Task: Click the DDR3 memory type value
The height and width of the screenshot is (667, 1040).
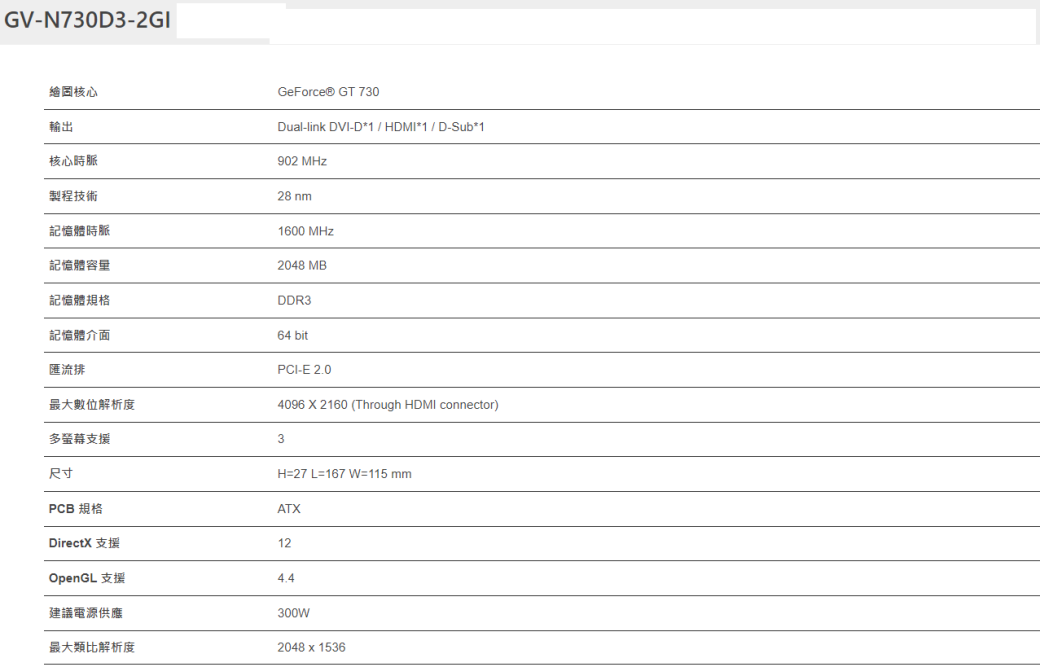Action: [x=294, y=300]
